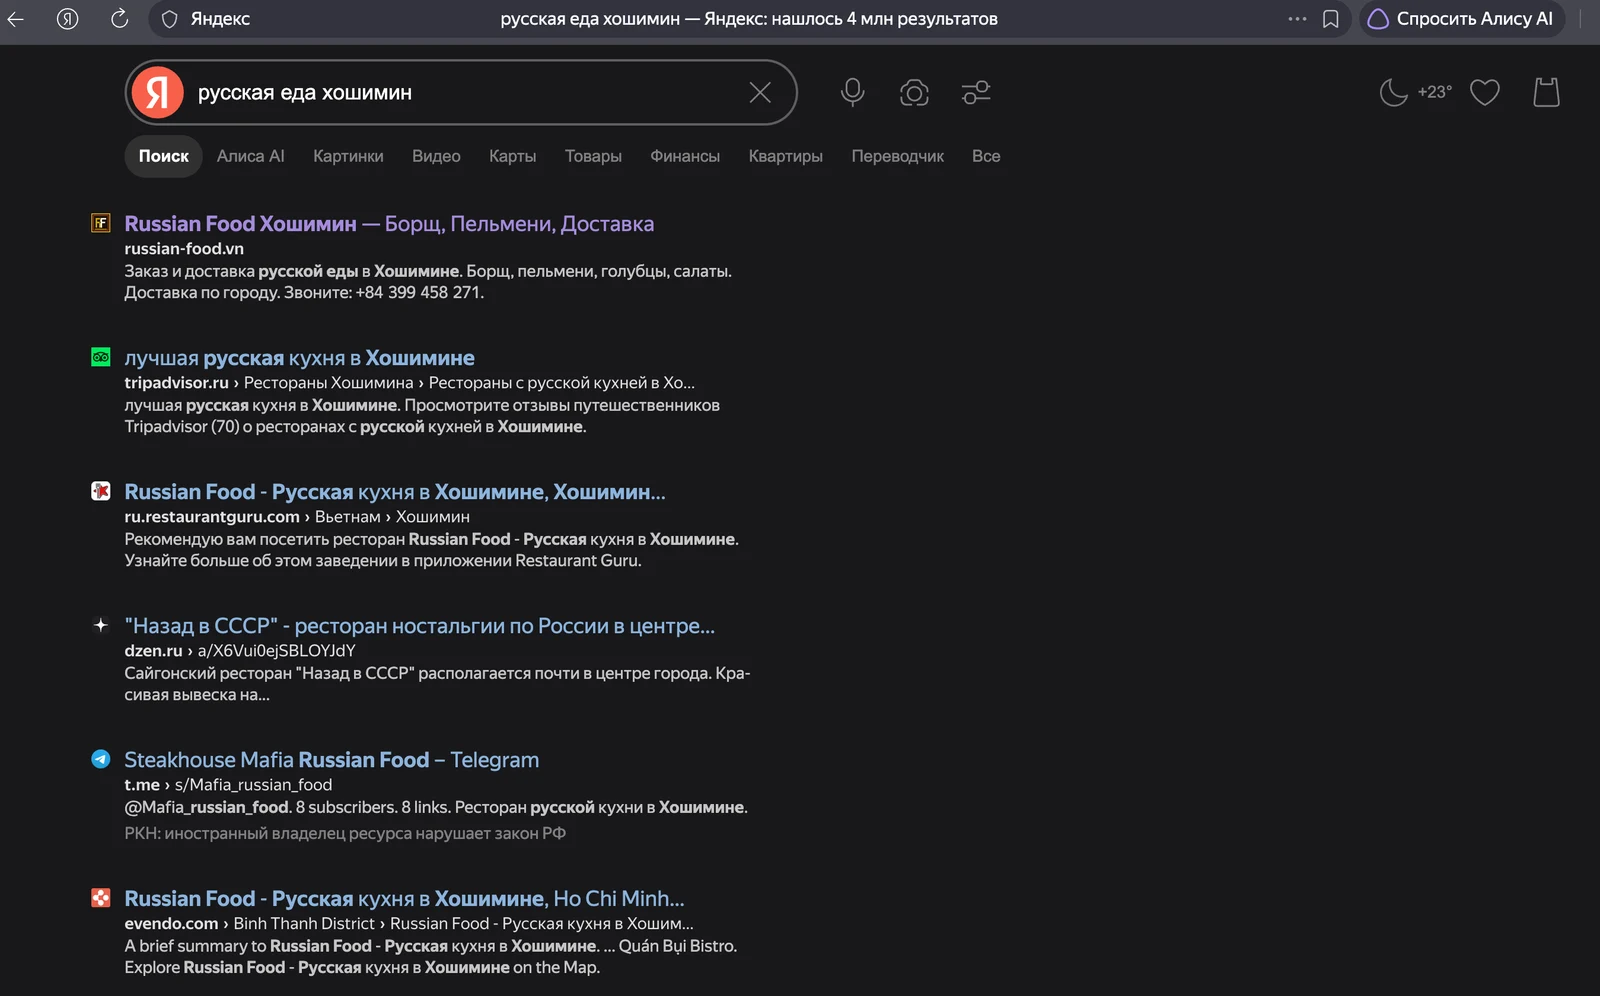Open the three-dots page menu
1600x996 pixels.
click(1297, 19)
